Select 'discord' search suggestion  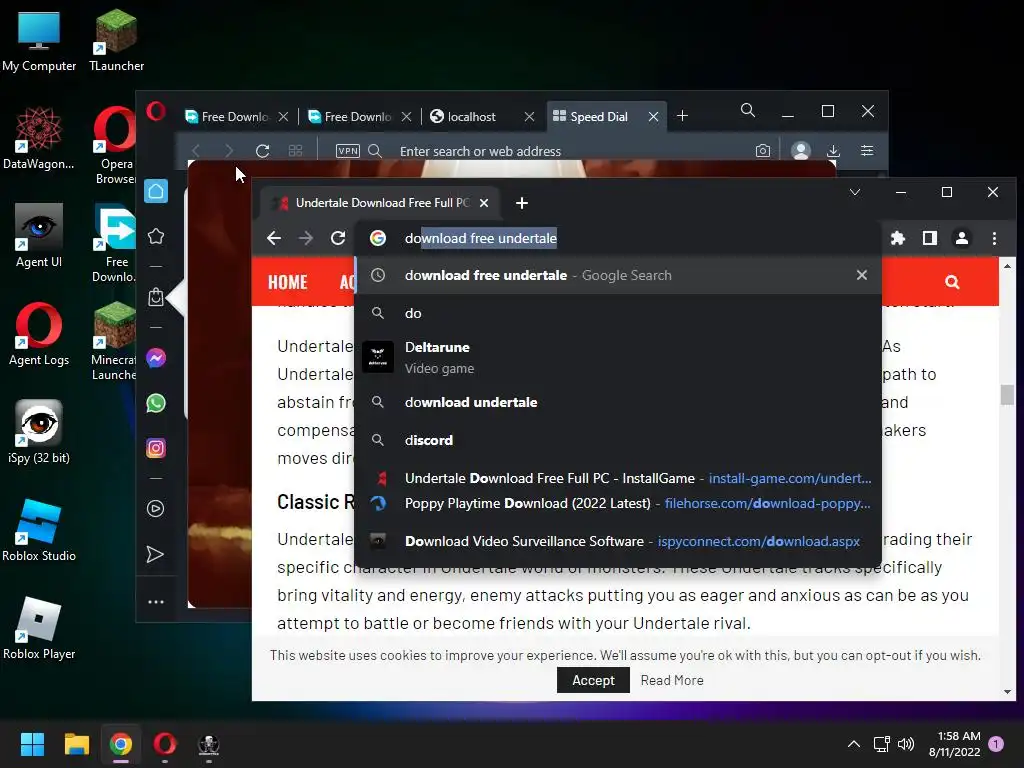point(618,440)
